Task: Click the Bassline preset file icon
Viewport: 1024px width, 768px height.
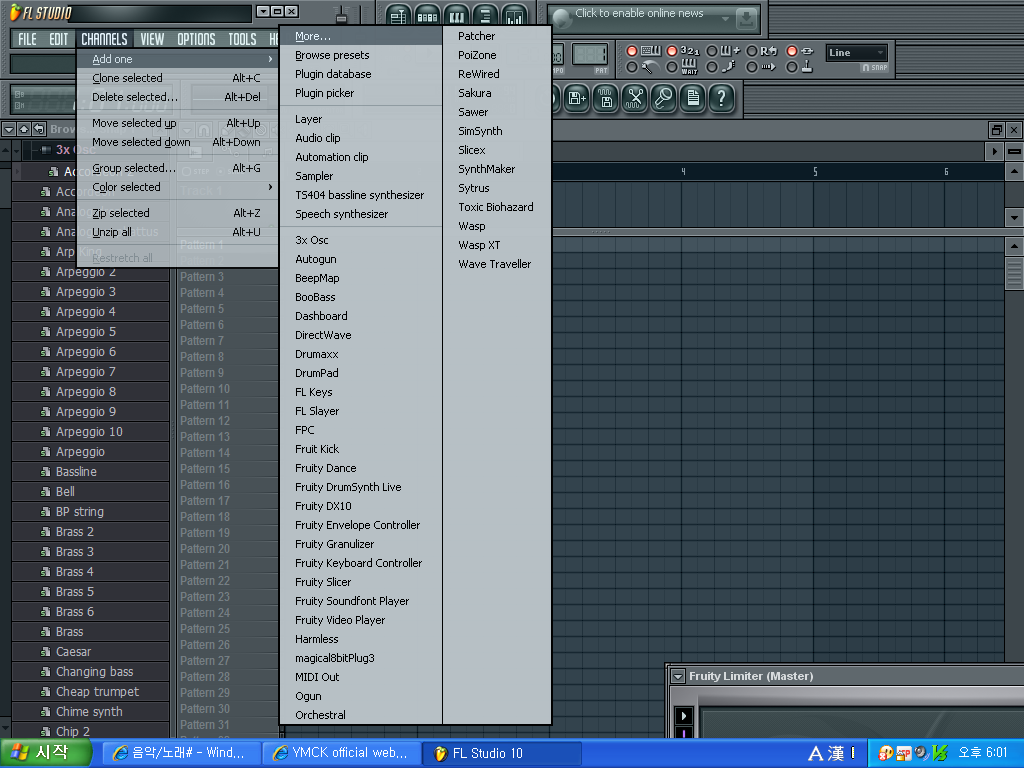Action: pyautogui.click(x=45, y=472)
